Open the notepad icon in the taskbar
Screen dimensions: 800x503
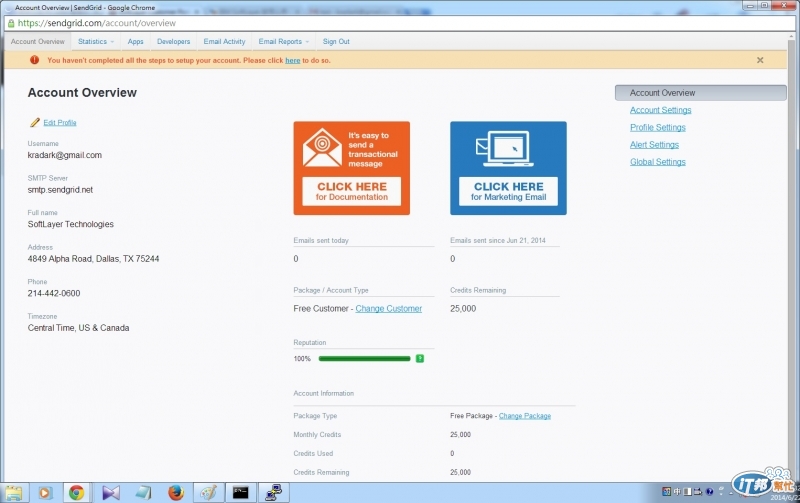point(143,493)
